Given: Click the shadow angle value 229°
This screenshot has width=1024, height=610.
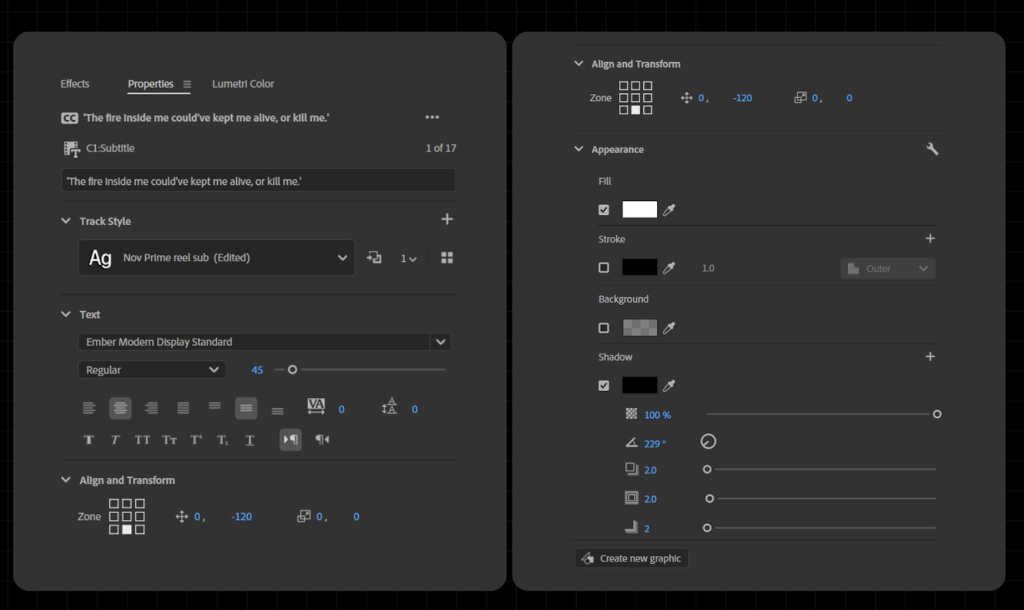Looking at the screenshot, I should pyautogui.click(x=654, y=443).
